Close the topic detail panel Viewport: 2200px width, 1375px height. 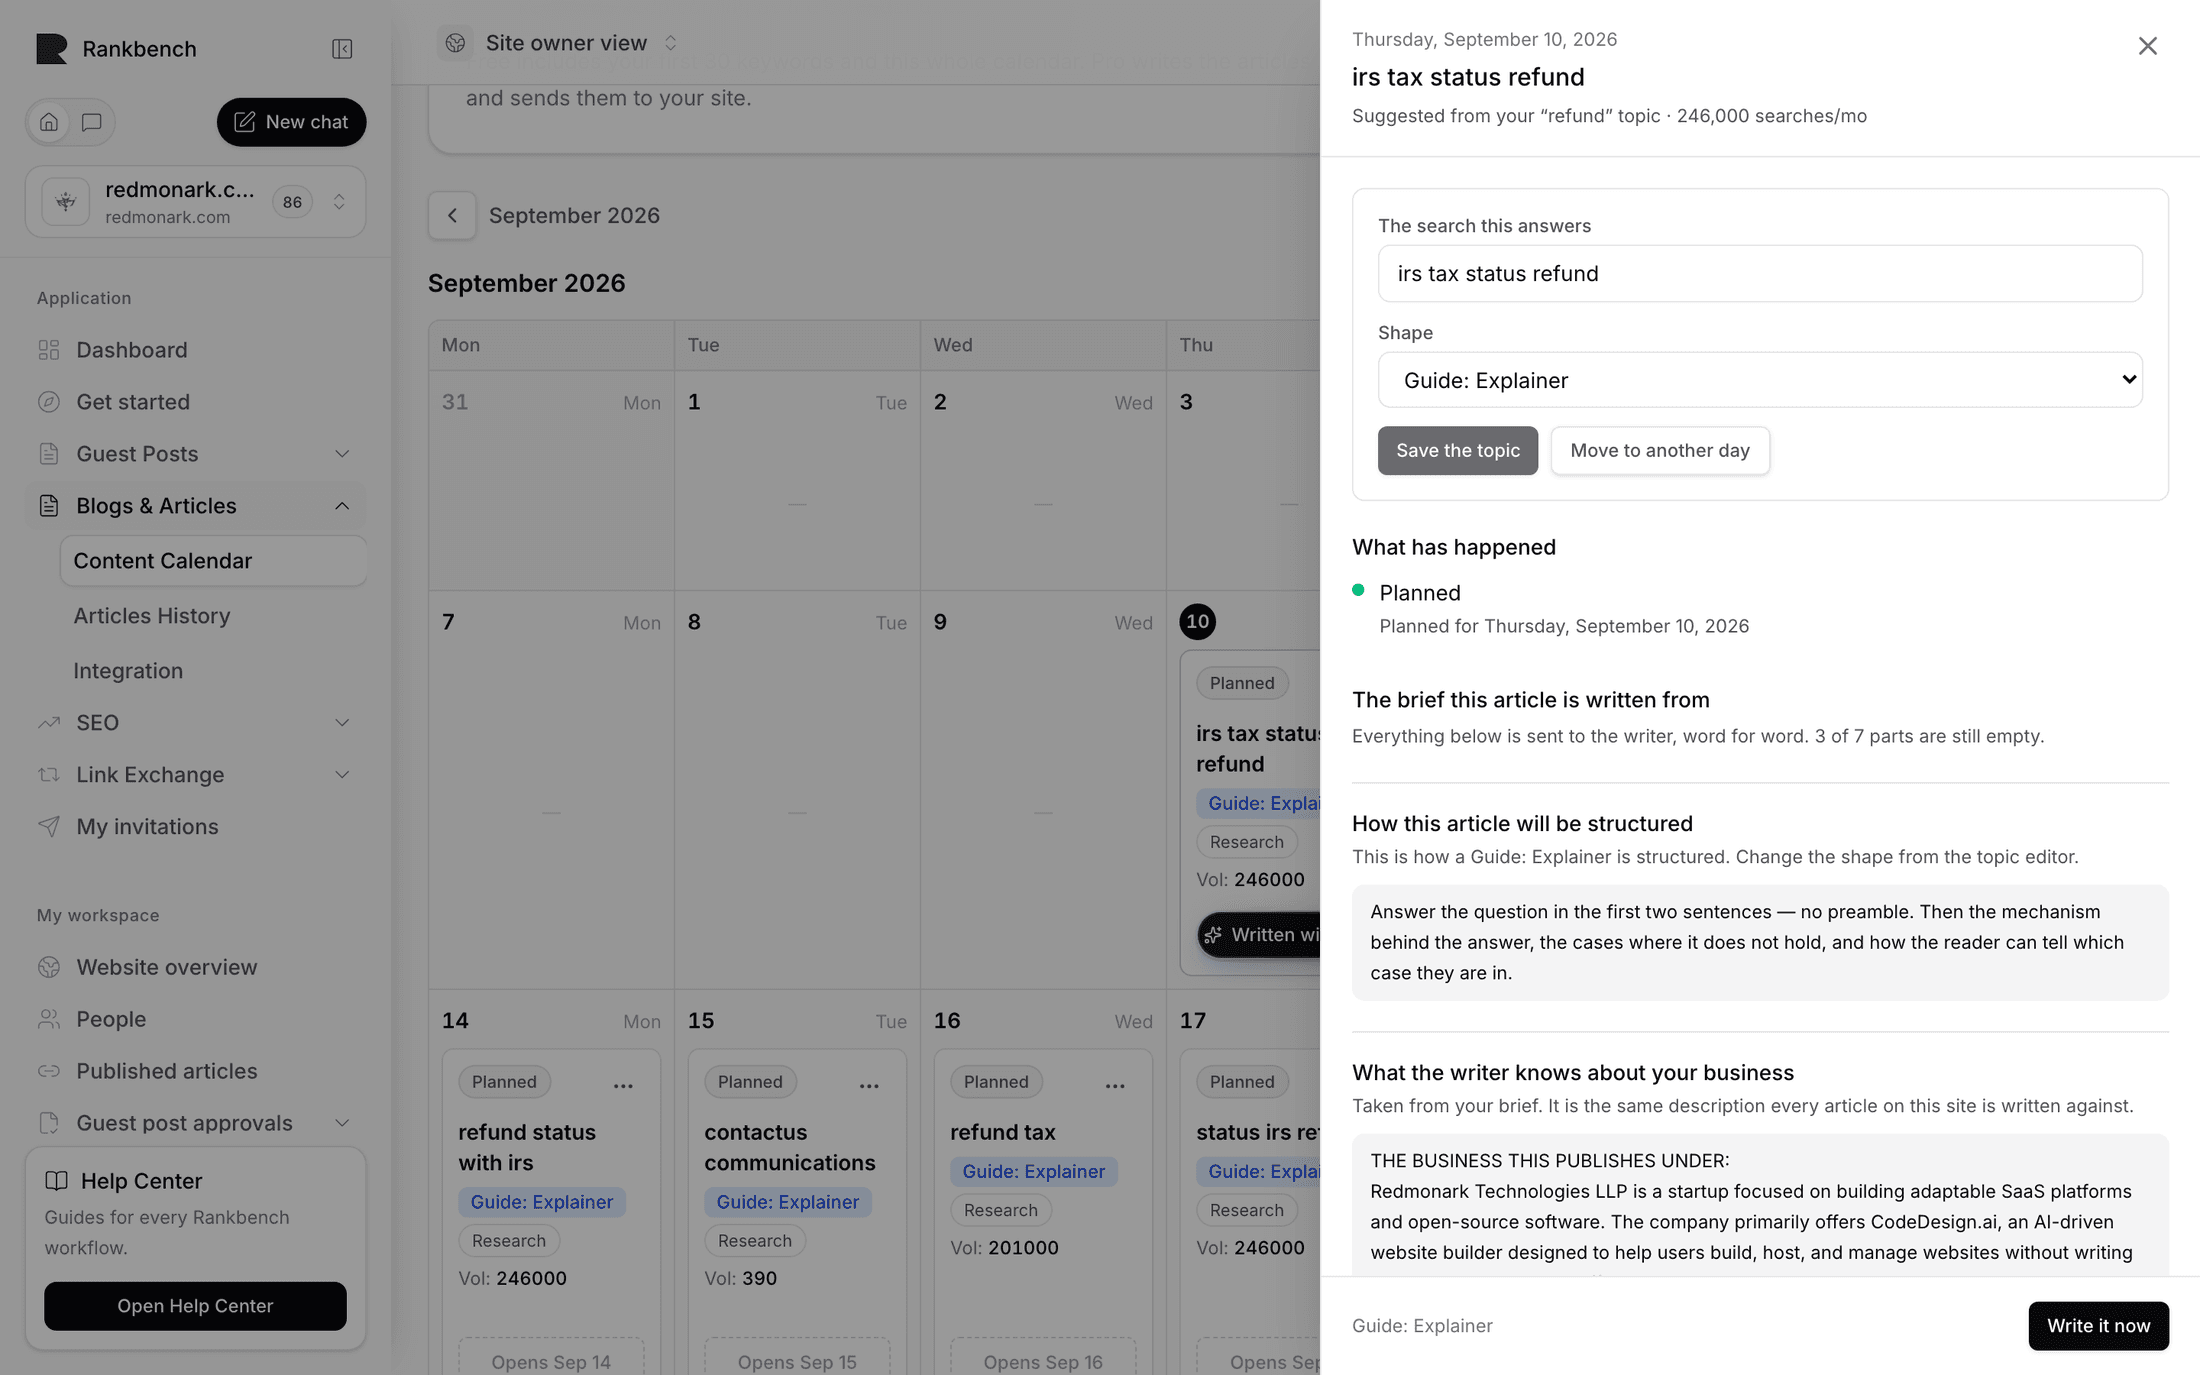click(x=2147, y=46)
